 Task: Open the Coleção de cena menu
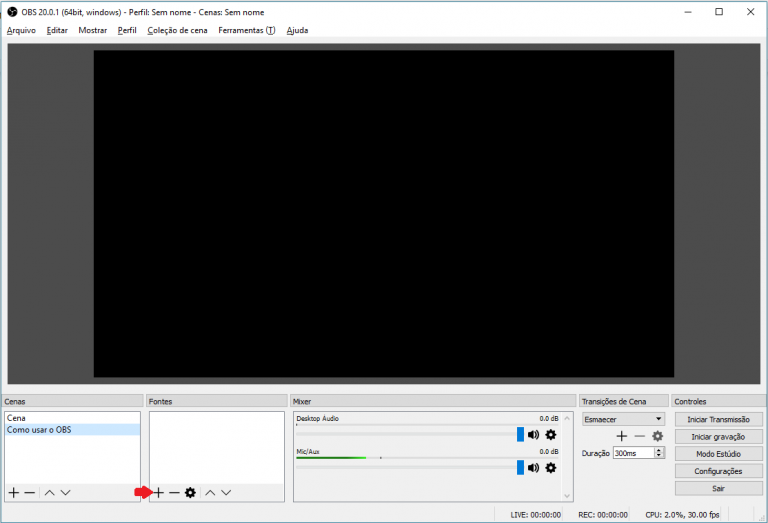point(177,30)
